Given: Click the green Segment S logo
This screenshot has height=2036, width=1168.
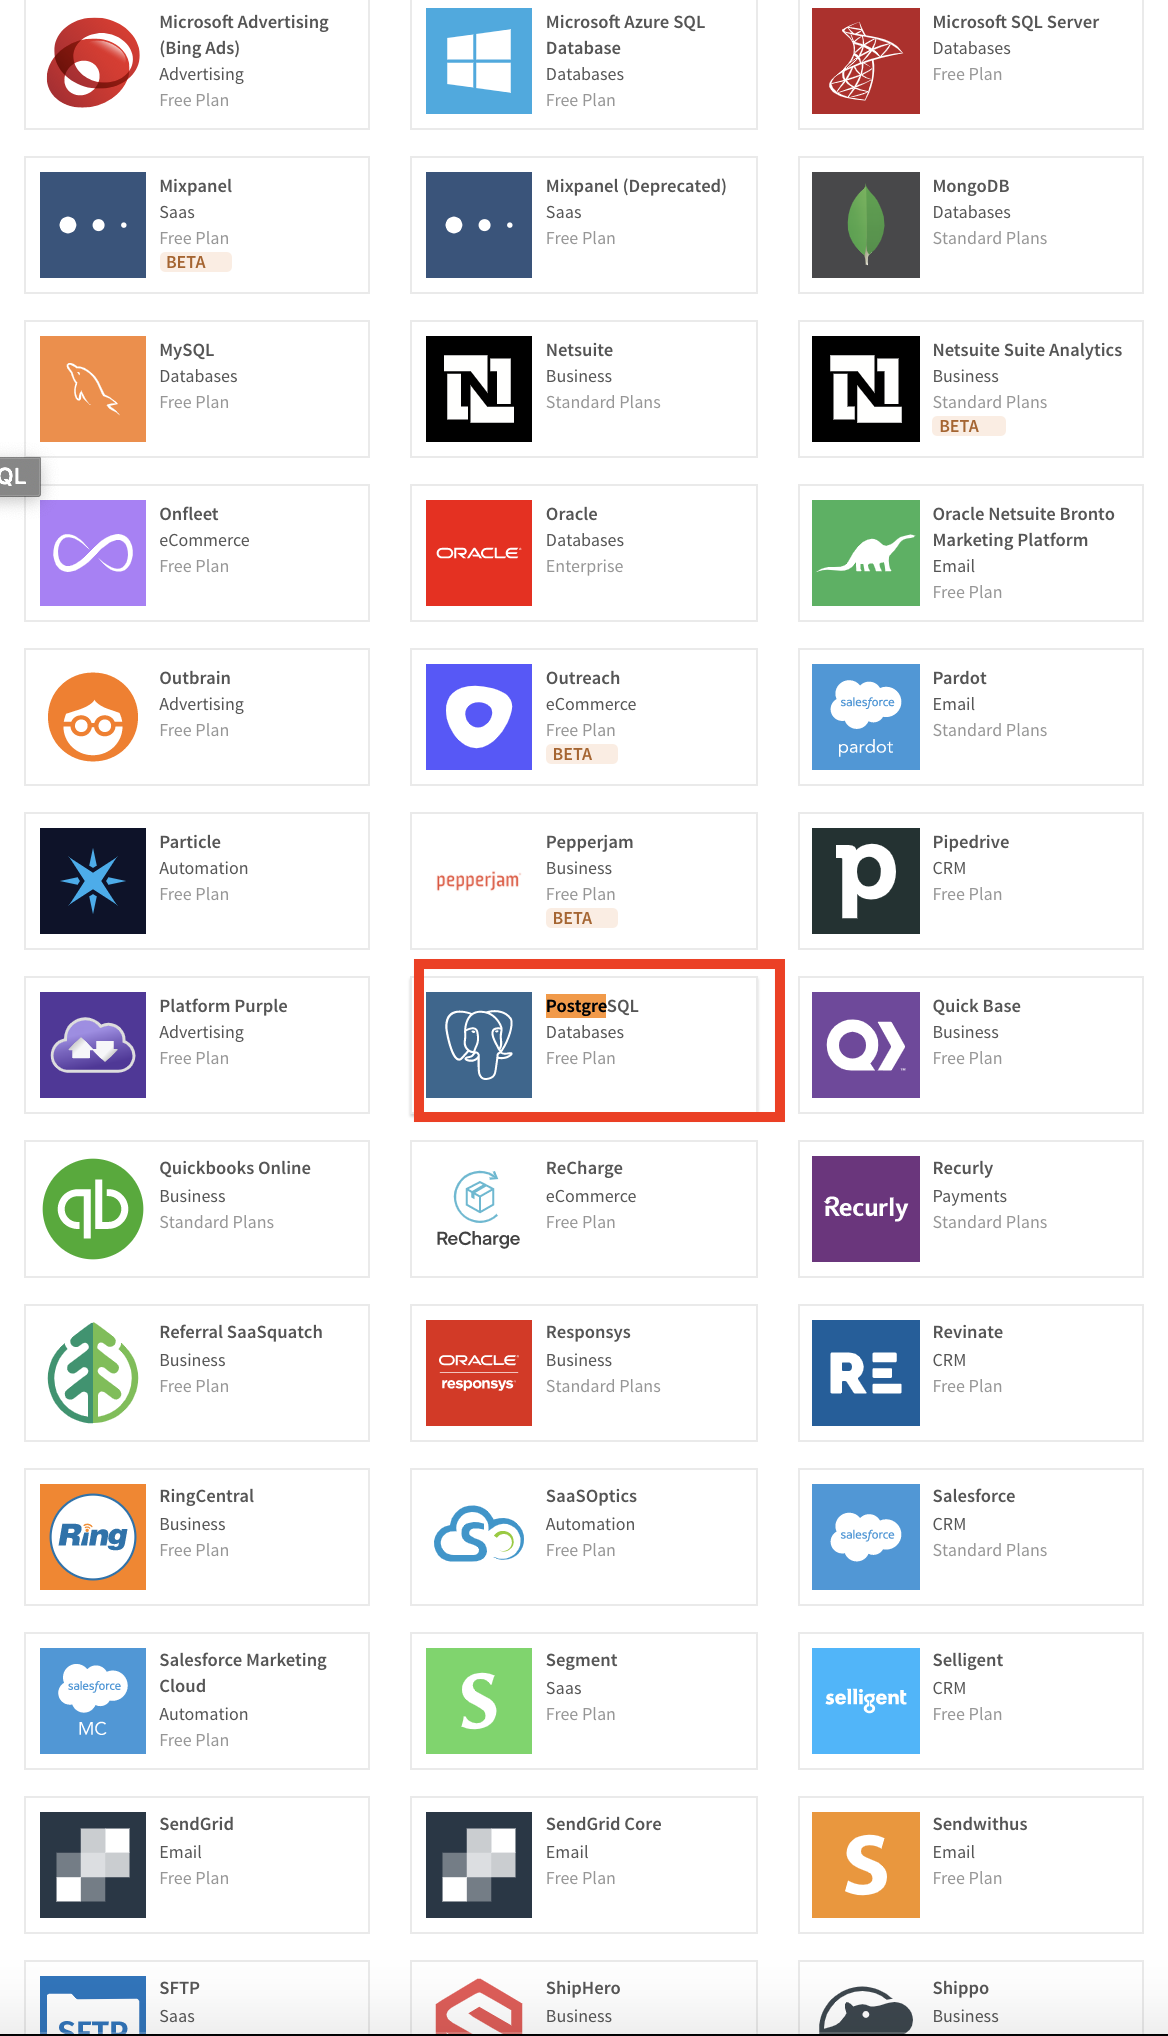Looking at the screenshot, I should [x=479, y=1701].
